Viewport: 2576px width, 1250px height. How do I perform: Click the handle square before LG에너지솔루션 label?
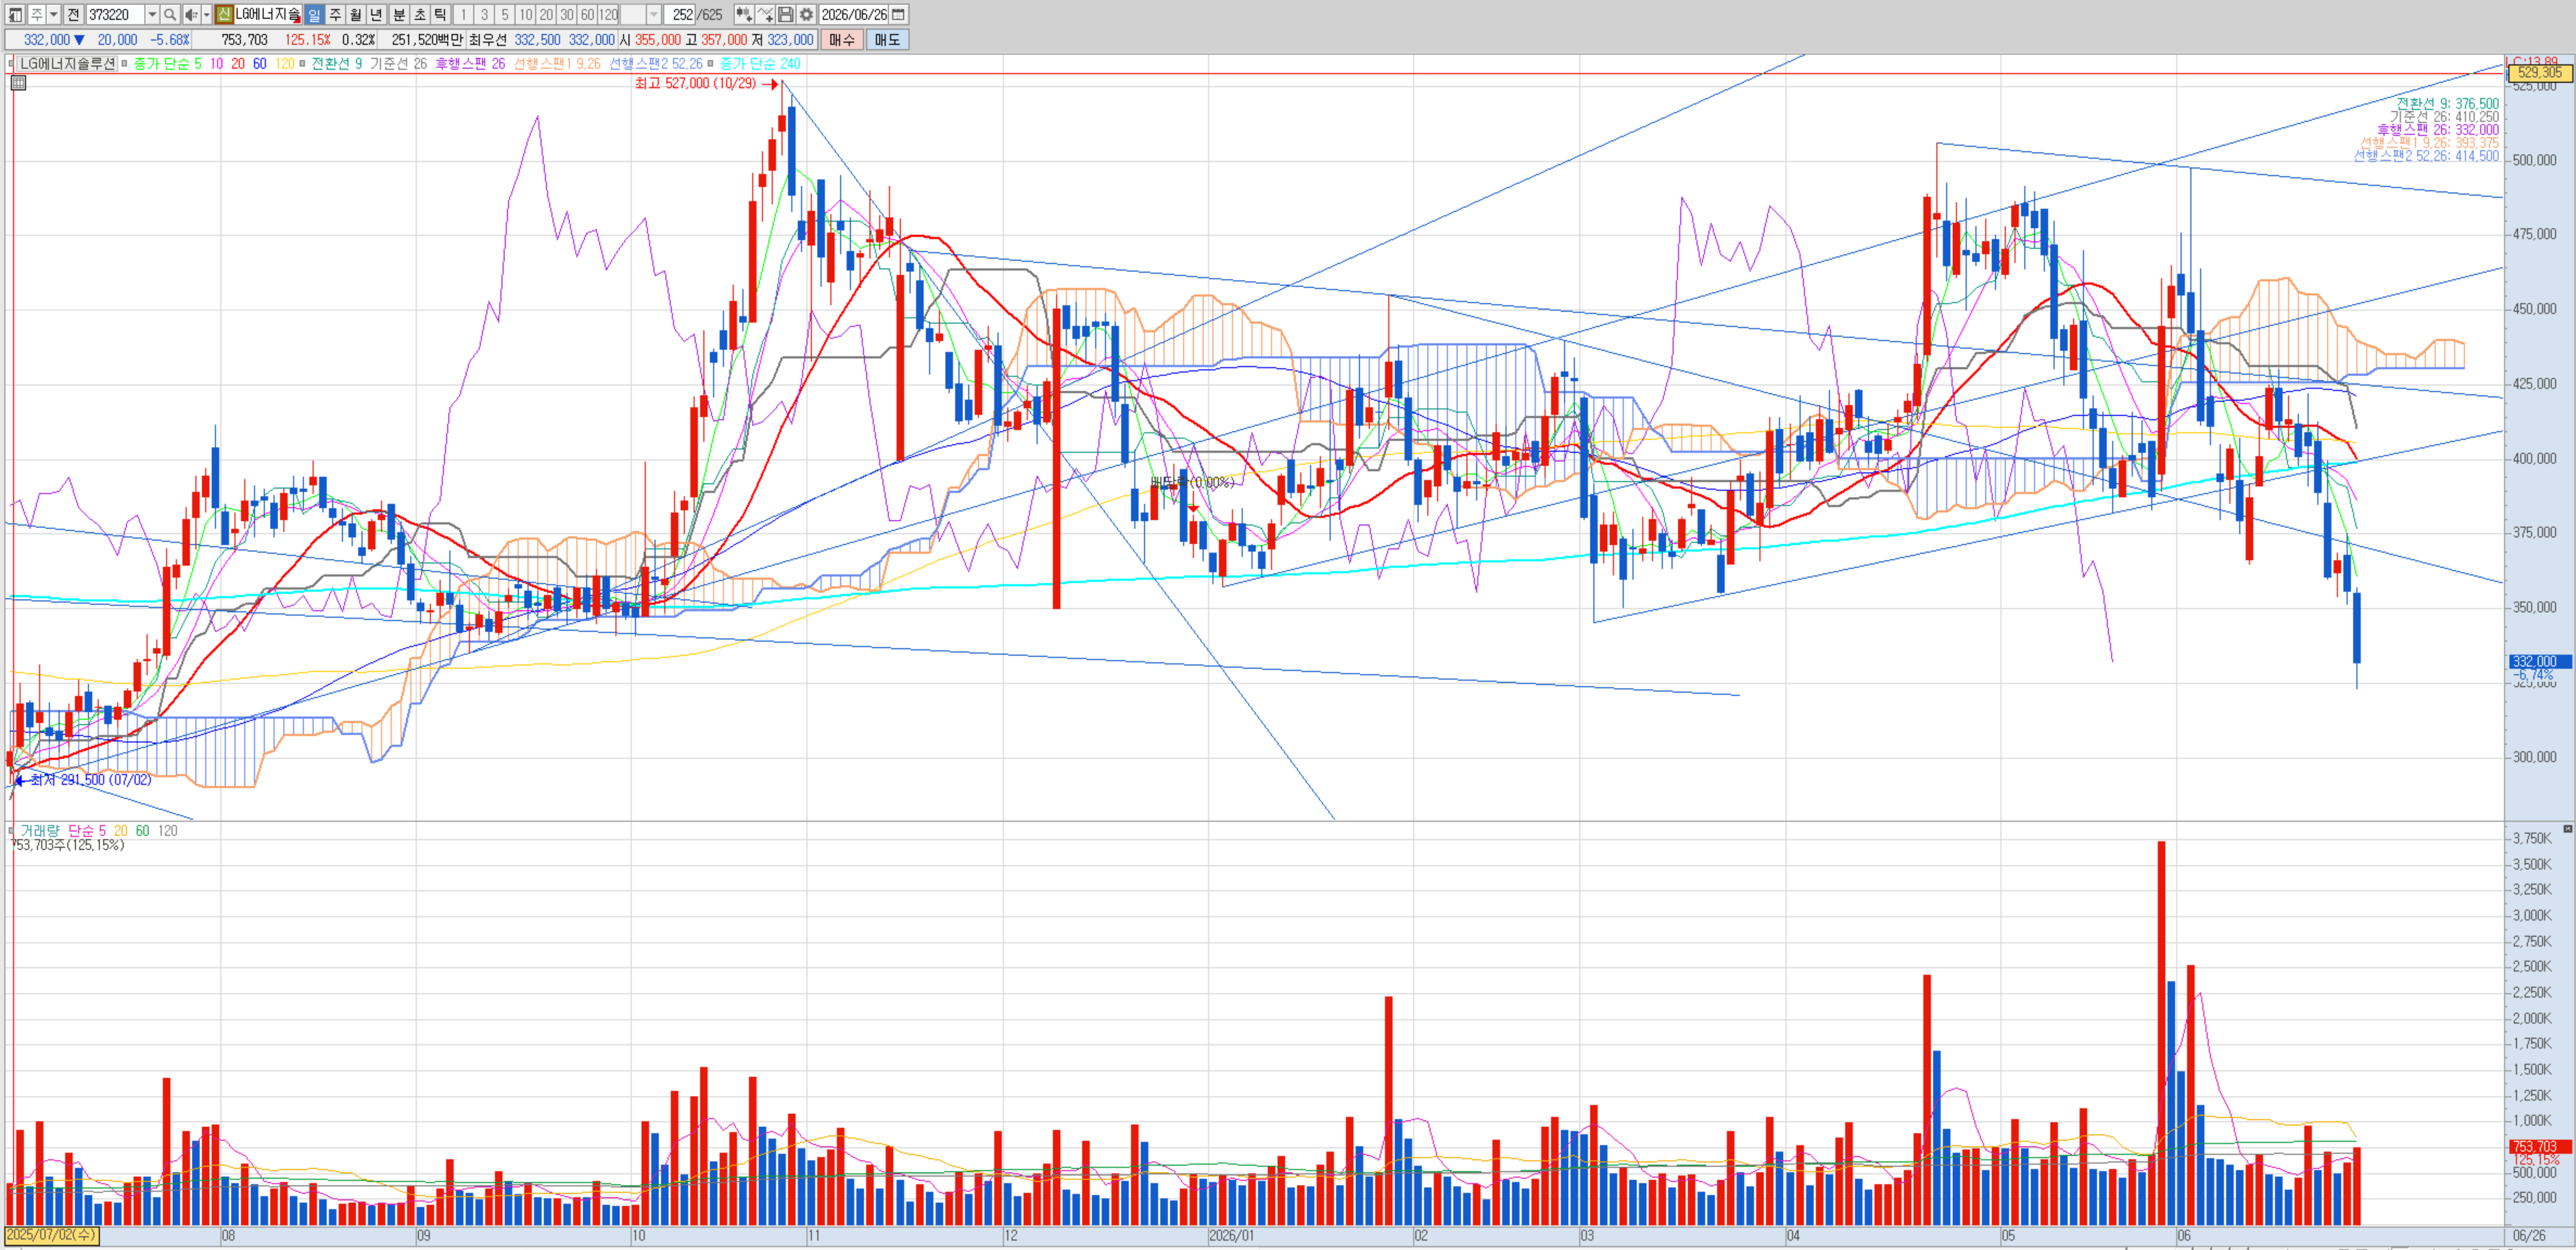coord(11,63)
